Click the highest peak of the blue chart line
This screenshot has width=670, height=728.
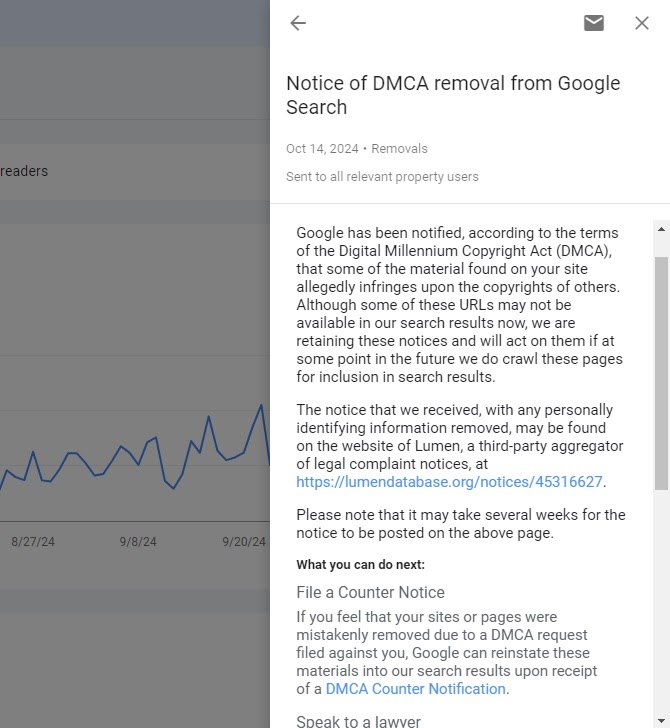pos(261,405)
